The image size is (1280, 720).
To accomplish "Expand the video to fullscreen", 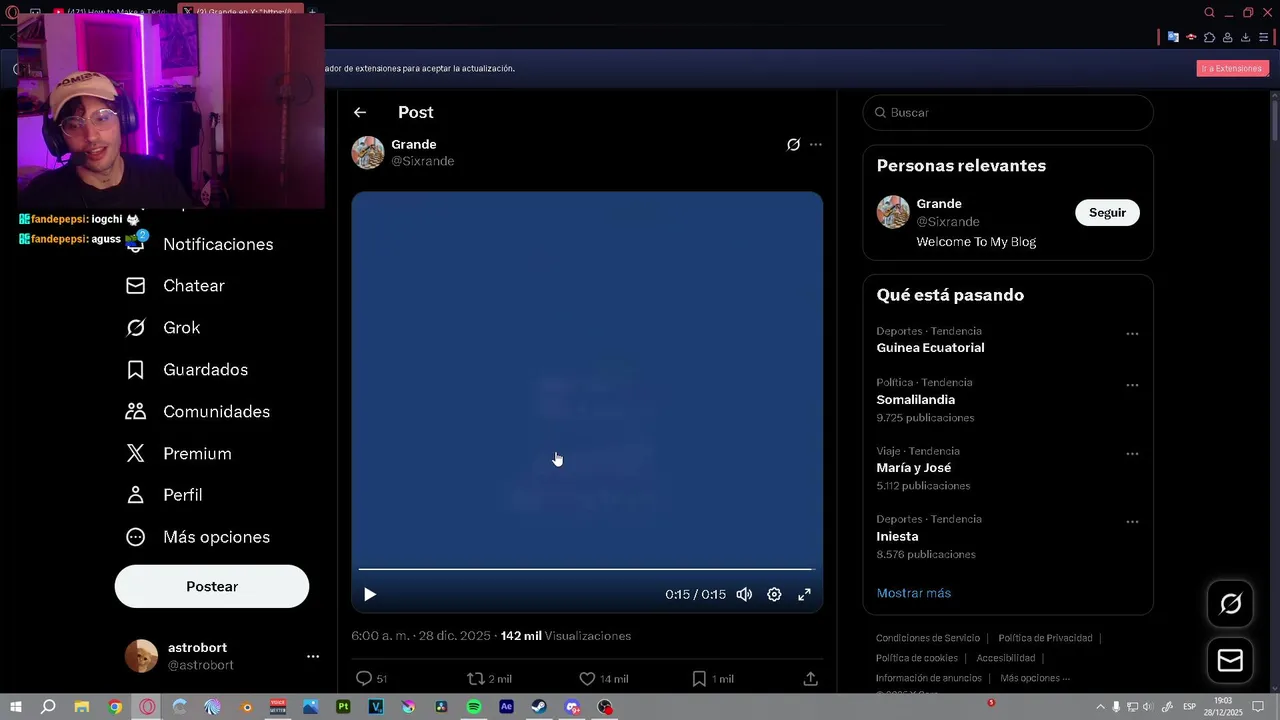I will [x=804, y=594].
